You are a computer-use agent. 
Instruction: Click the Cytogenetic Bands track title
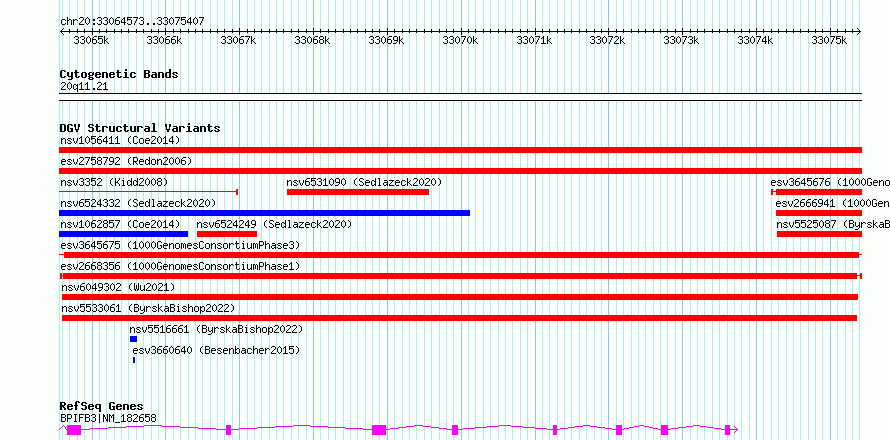coord(119,74)
